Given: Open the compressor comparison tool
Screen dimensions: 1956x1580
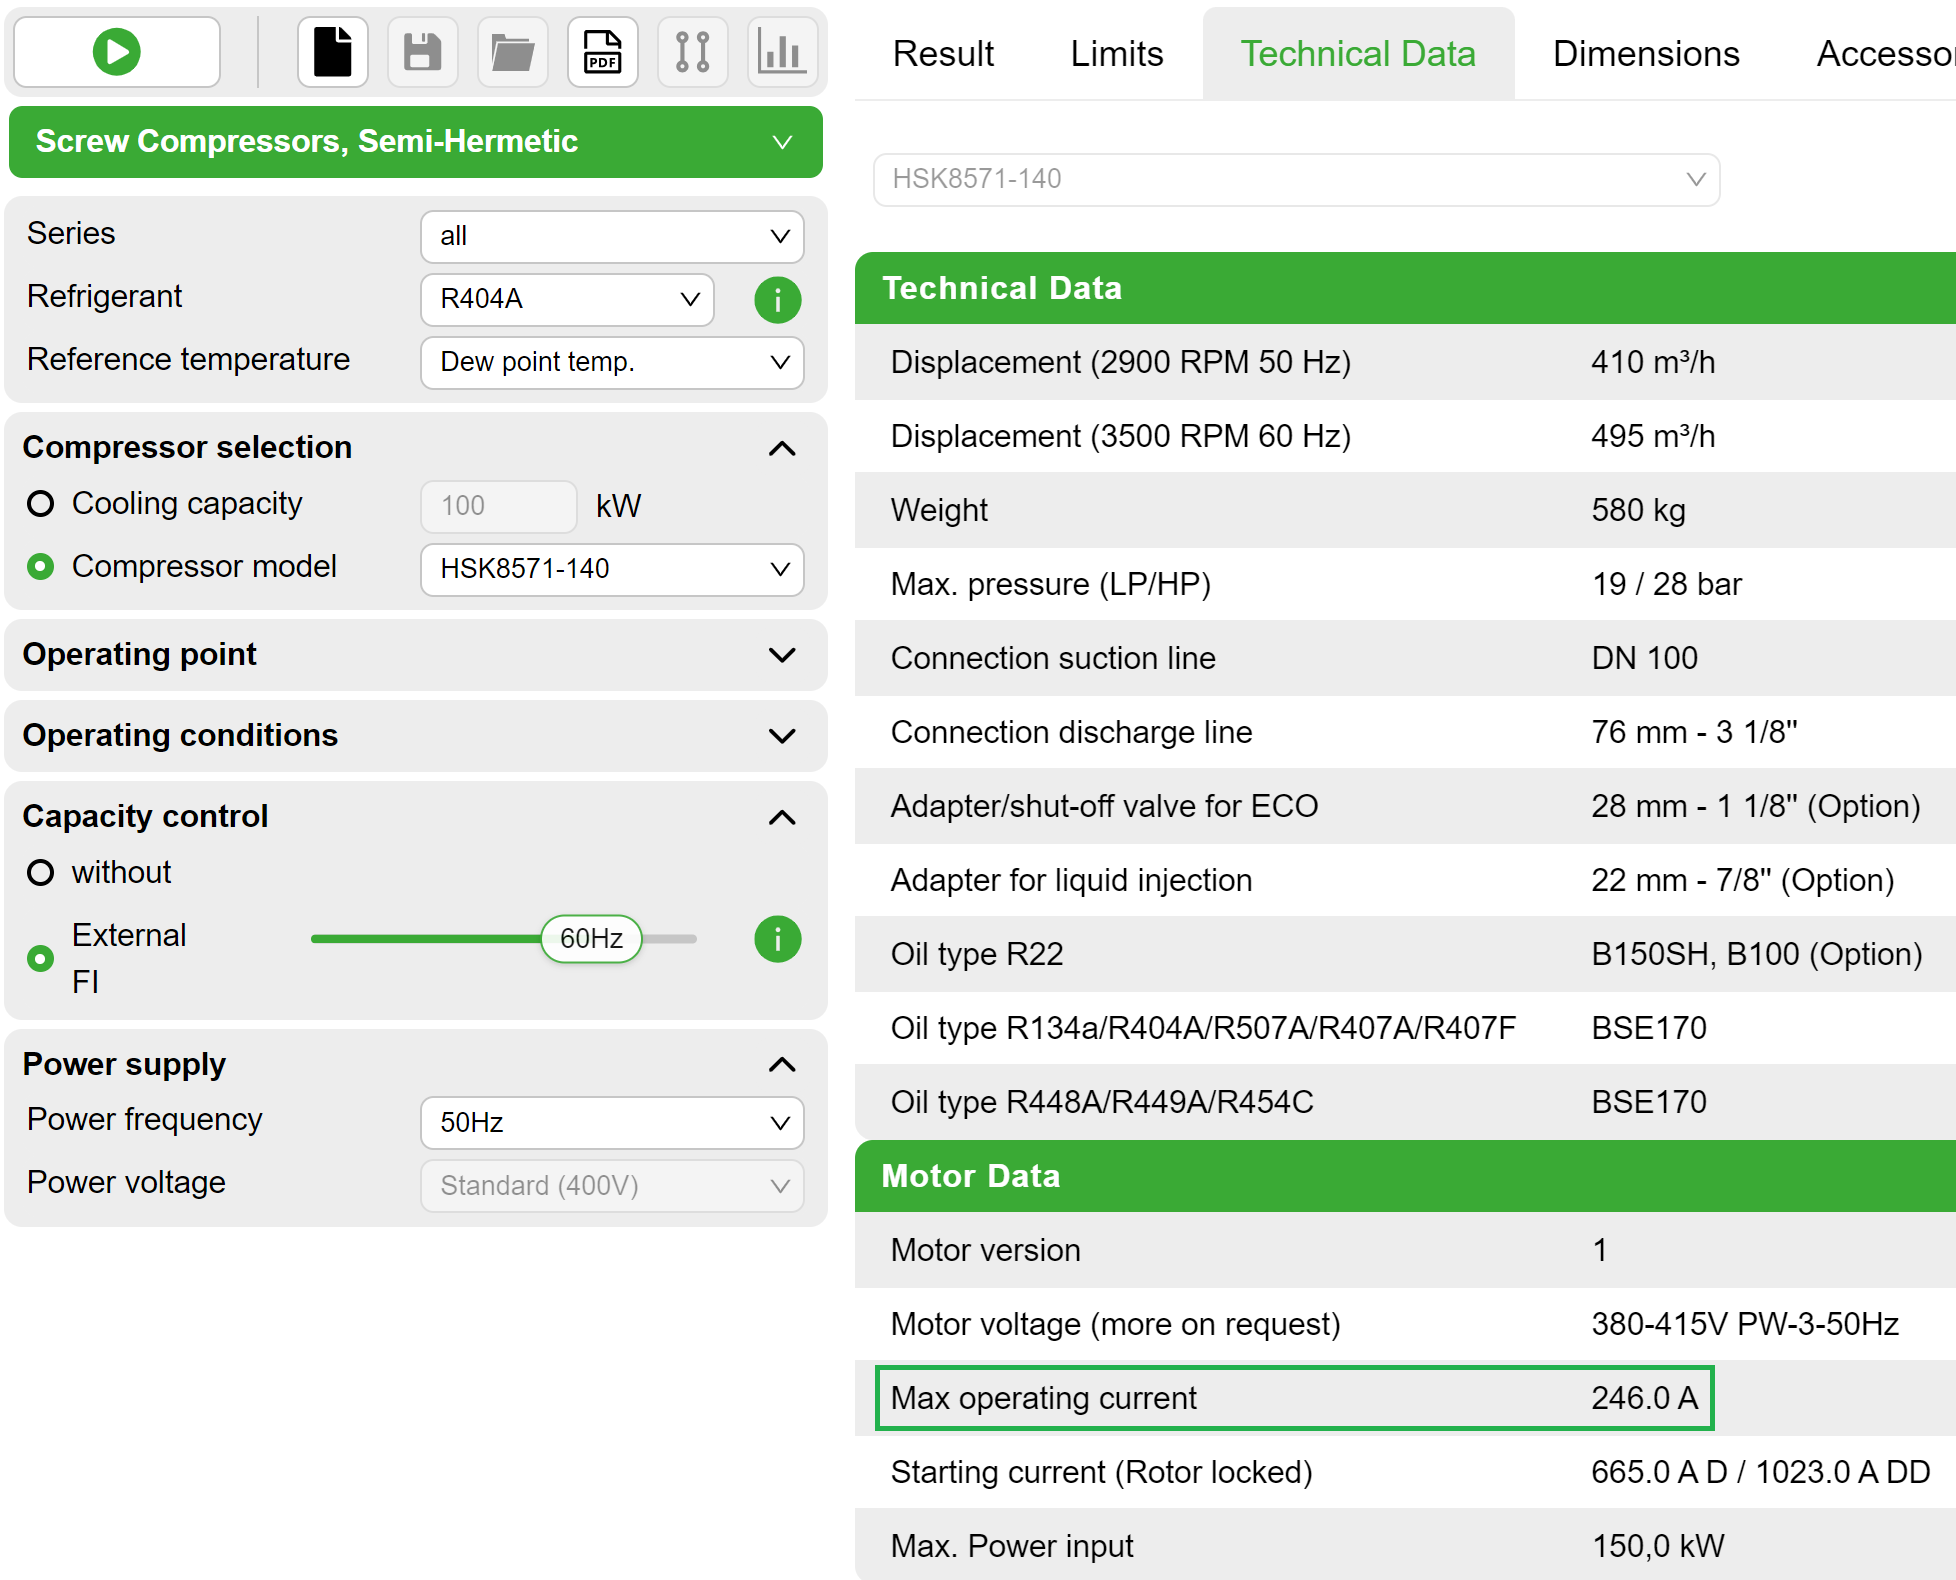Looking at the screenshot, I should pyautogui.click(x=692, y=51).
